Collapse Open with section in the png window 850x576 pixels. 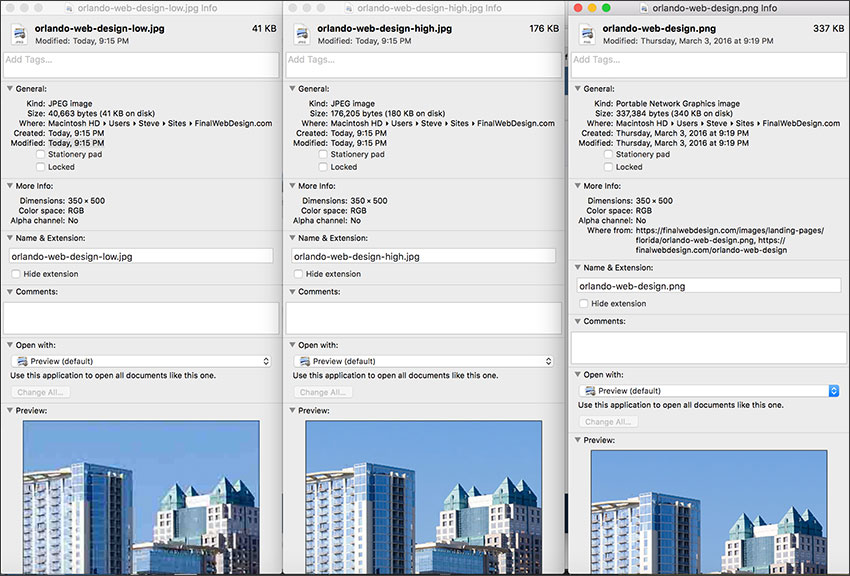(577, 374)
